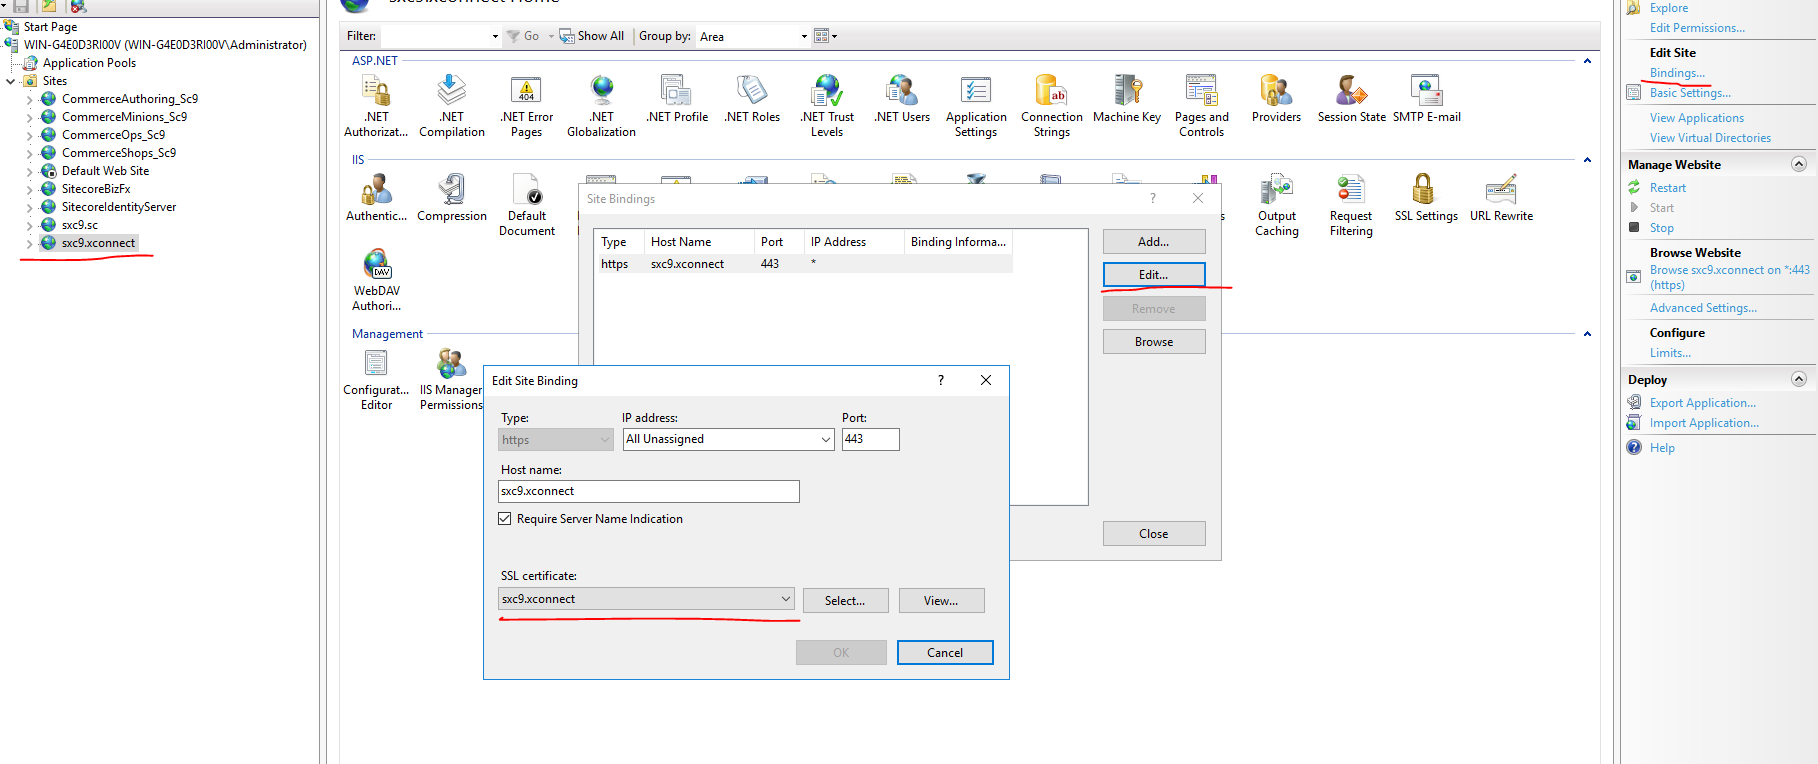Select the sxc9.sc site
Viewport: 1818px width, 764px height.
(x=79, y=225)
